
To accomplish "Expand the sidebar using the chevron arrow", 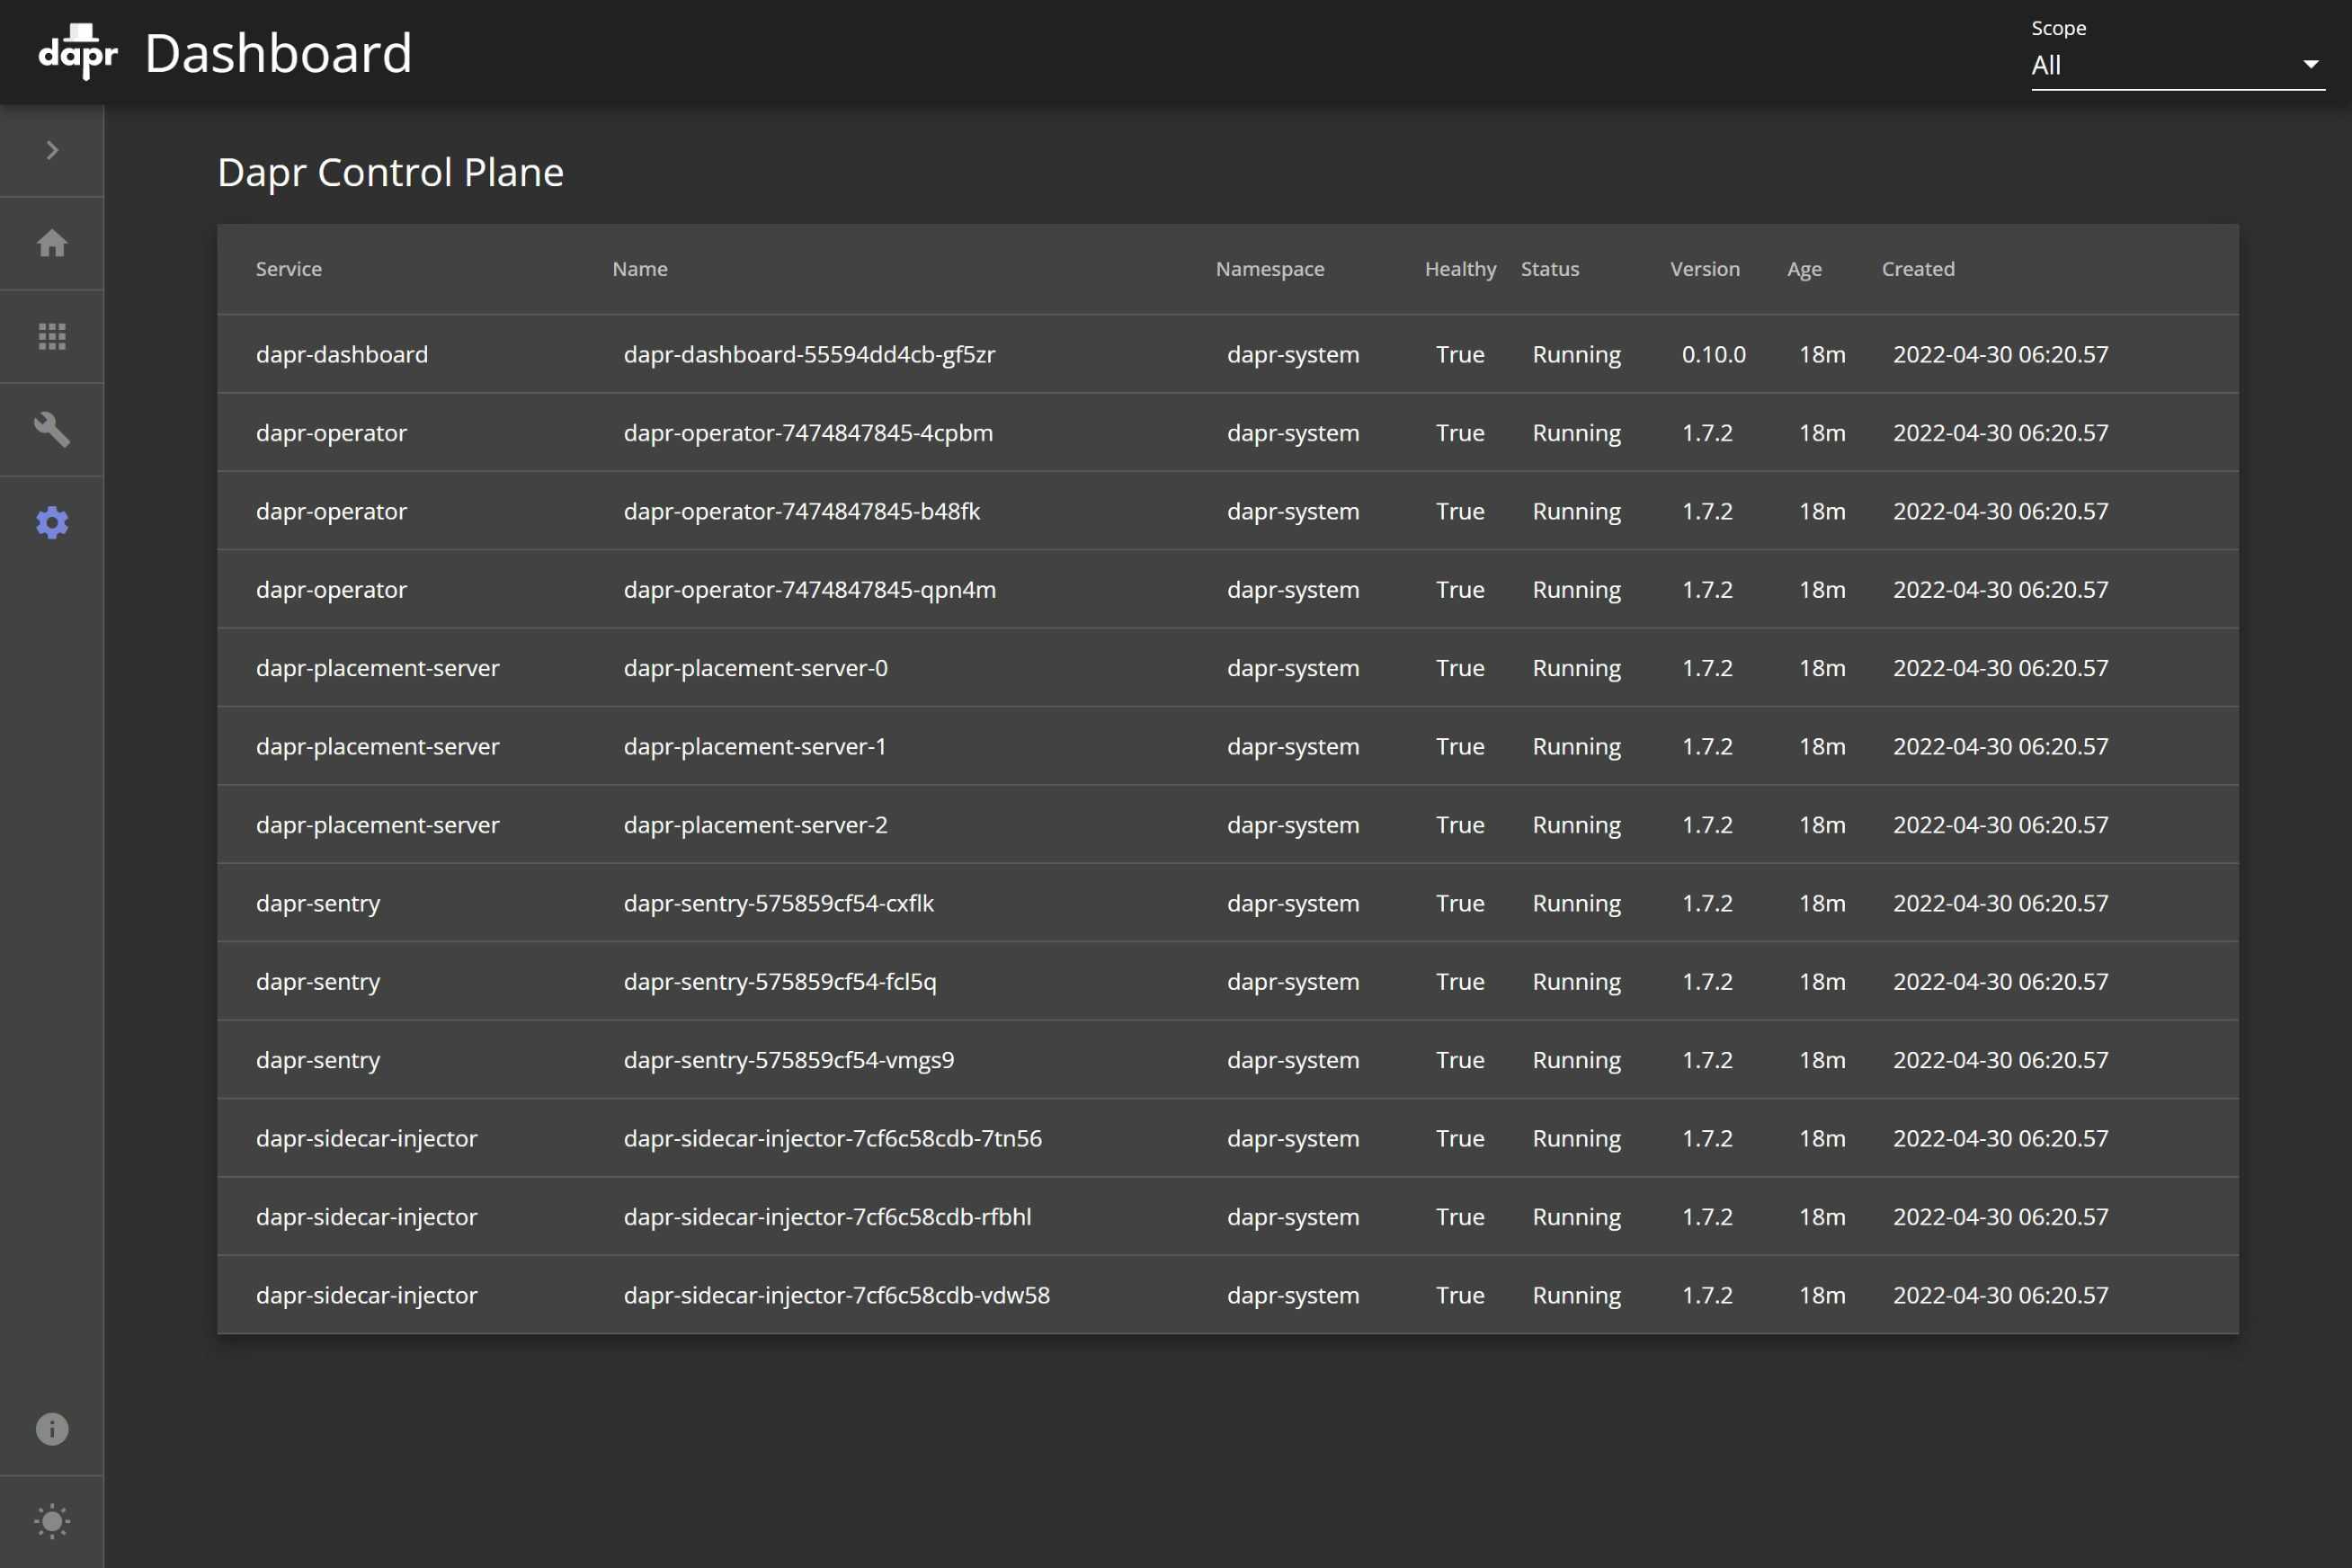I will 52,150.
